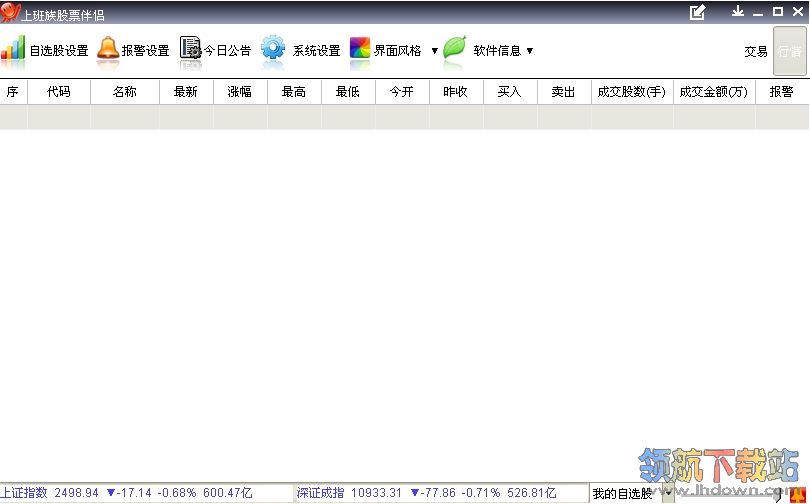Screen dimensions: 810x504
Task: Click the 界面风格 rainbow color icon
Action: [360, 48]
